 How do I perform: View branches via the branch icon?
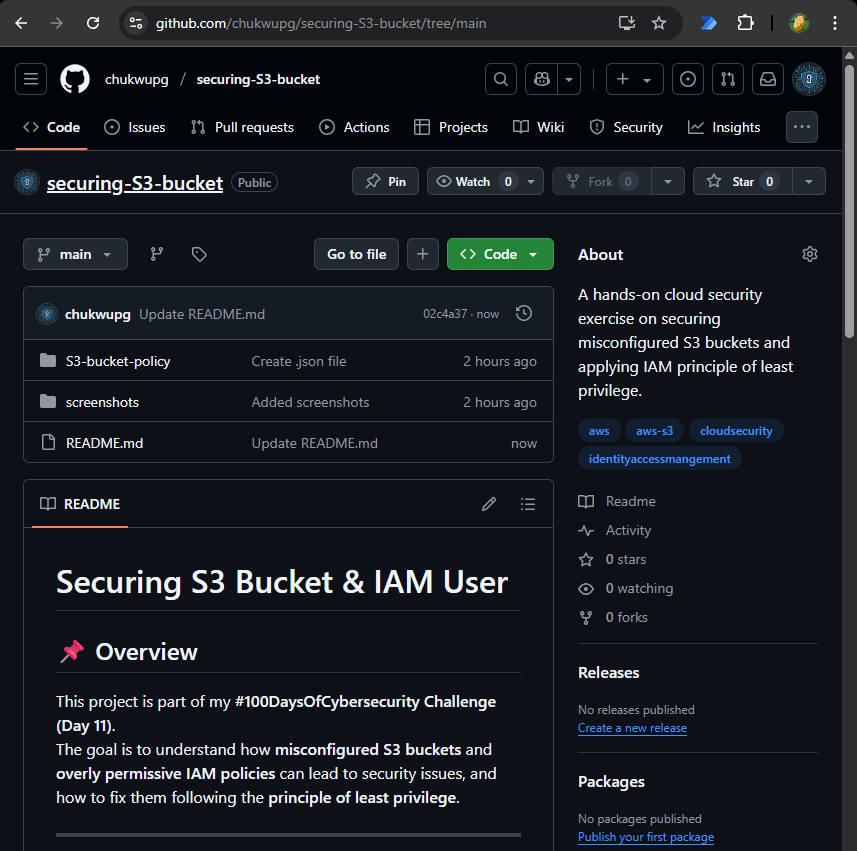click(x=157, y=254)
